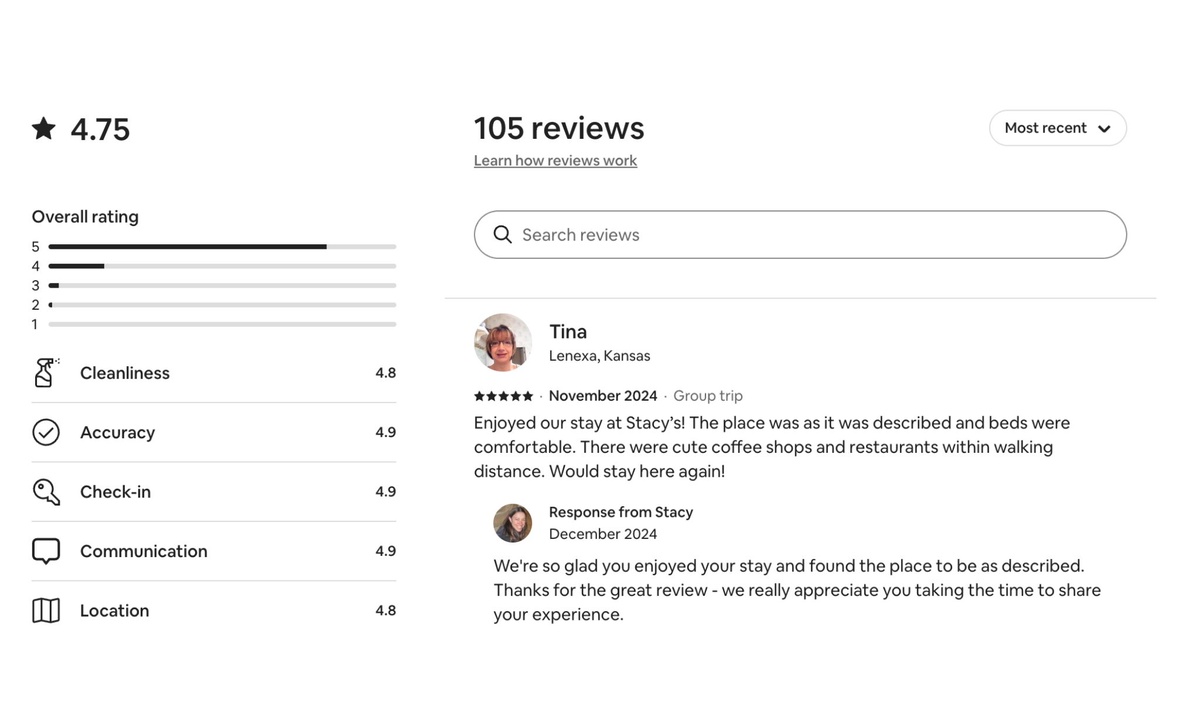1200x720 pixels.
Task: Click the 105 reviews heading
Action: pyautogui.click(x=559, y=128)
